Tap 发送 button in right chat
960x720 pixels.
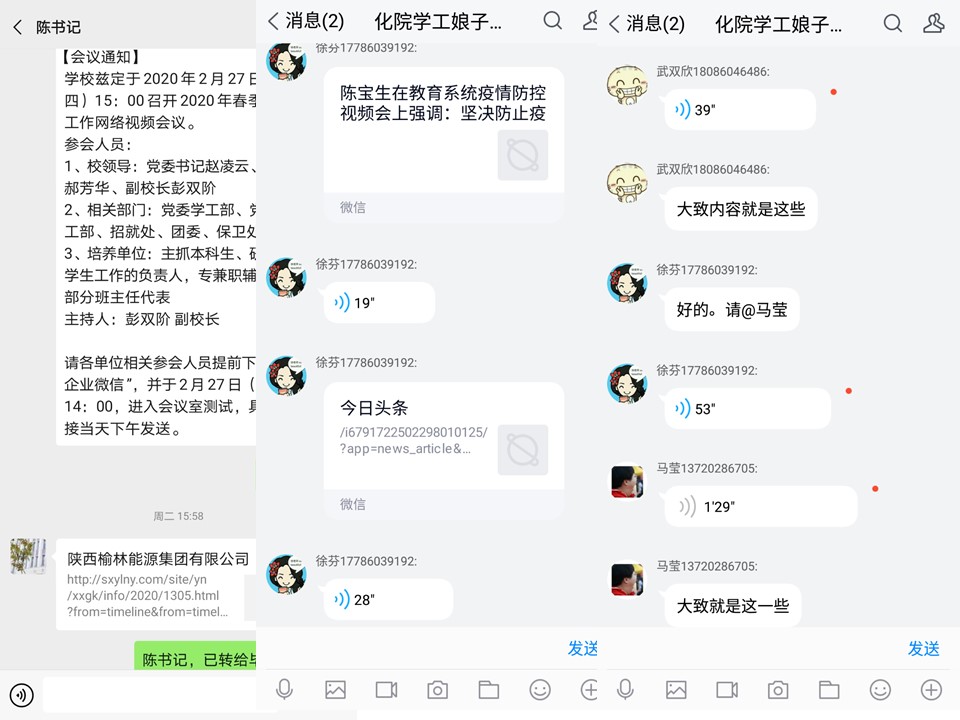coord(923,648)
